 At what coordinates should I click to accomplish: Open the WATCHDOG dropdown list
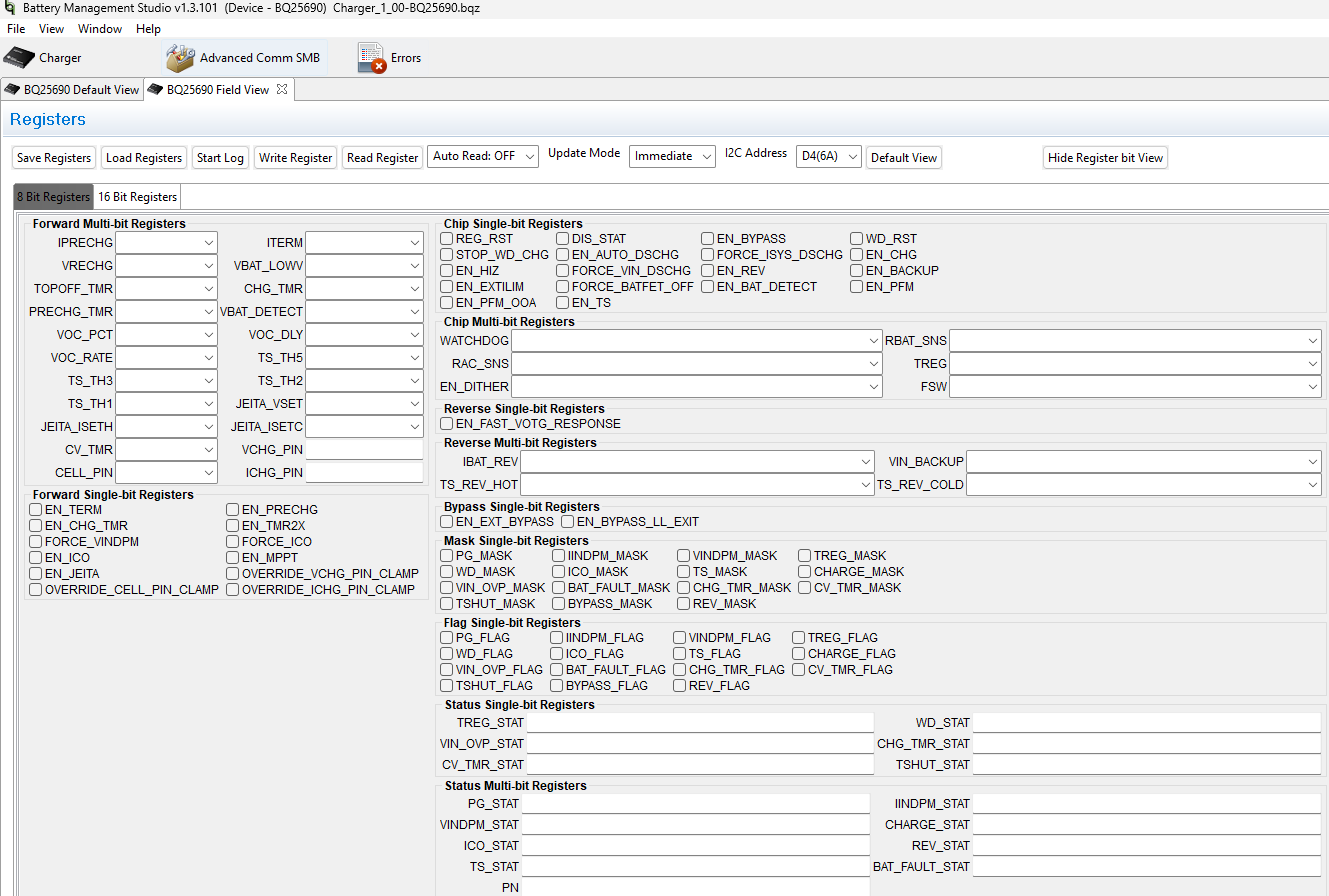(696, 341)
